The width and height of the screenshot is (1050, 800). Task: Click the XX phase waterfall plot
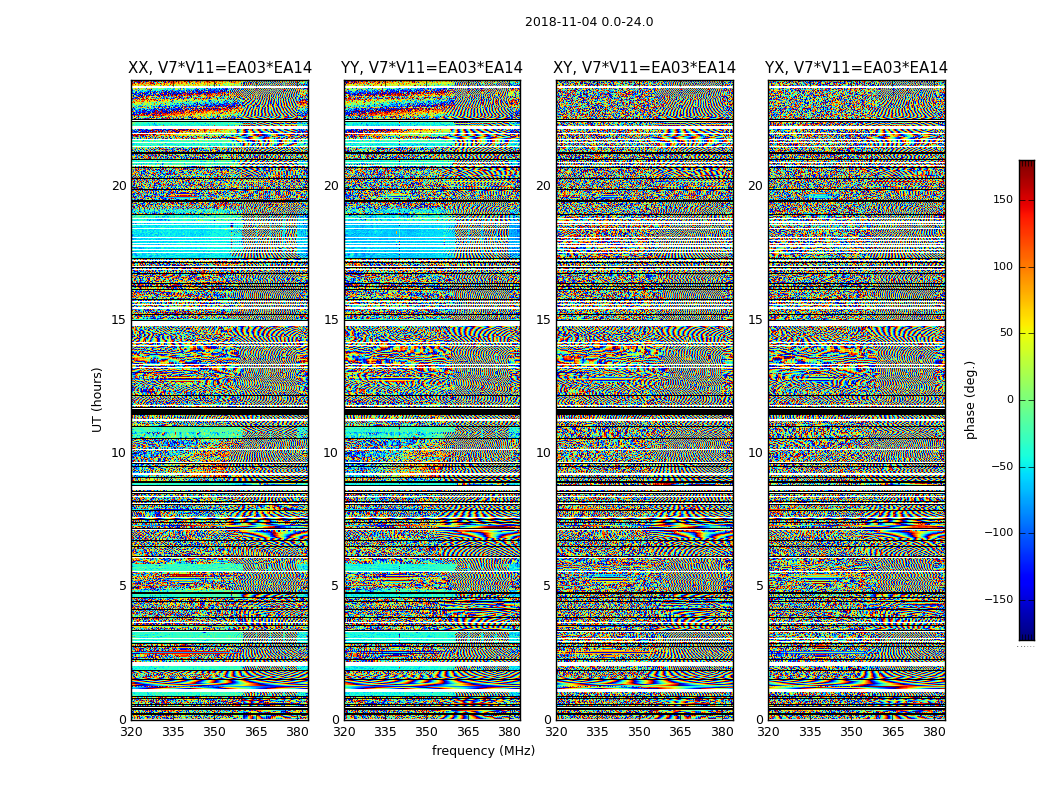[x=220, y=400]
